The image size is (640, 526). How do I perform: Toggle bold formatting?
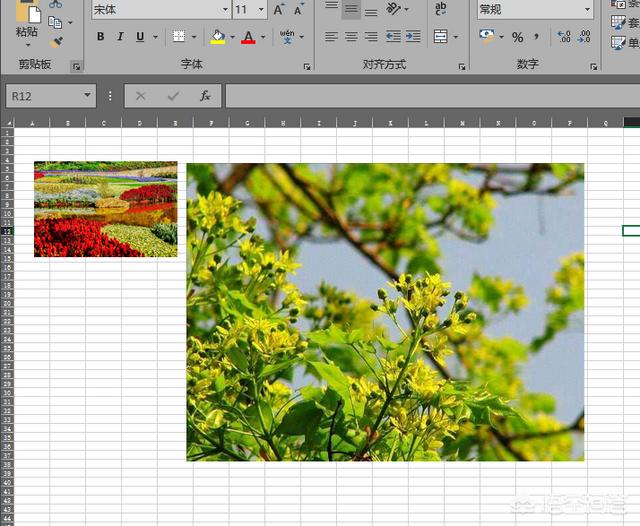tap(100, 37)
